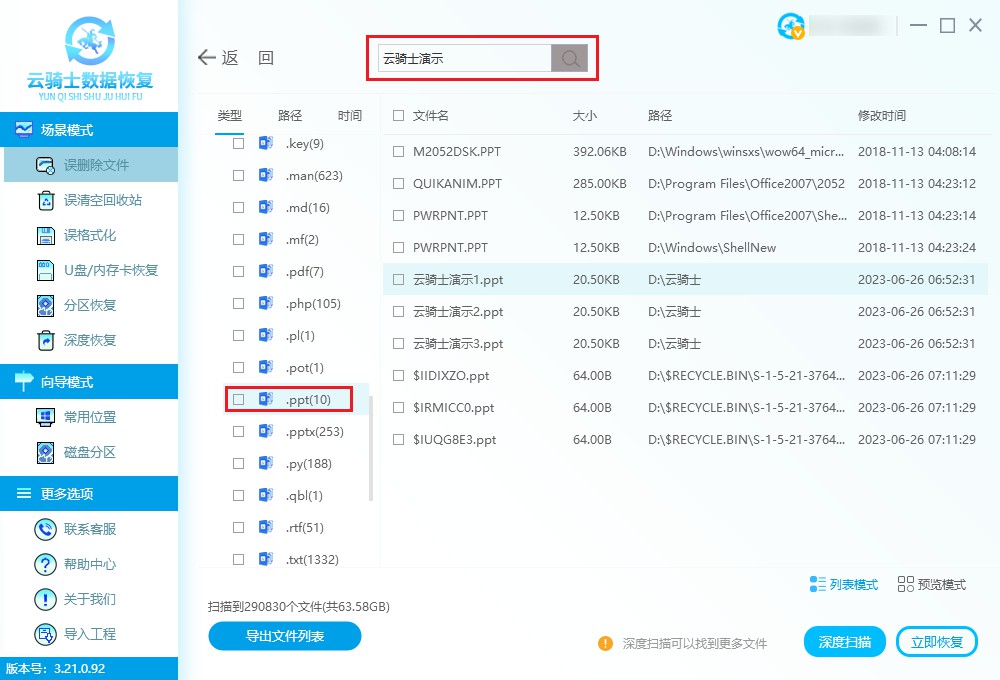Switch to the 时间 tab

tap(349, 115)
